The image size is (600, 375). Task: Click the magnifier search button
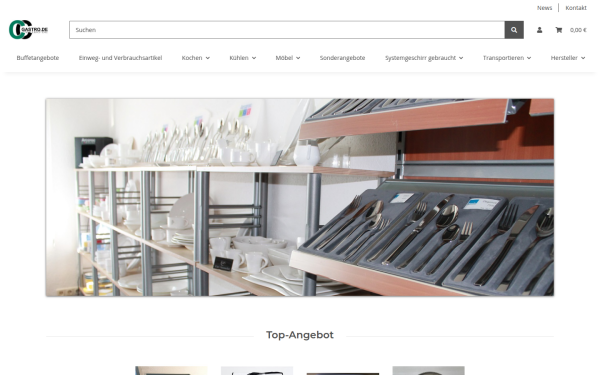click(514, 30)
